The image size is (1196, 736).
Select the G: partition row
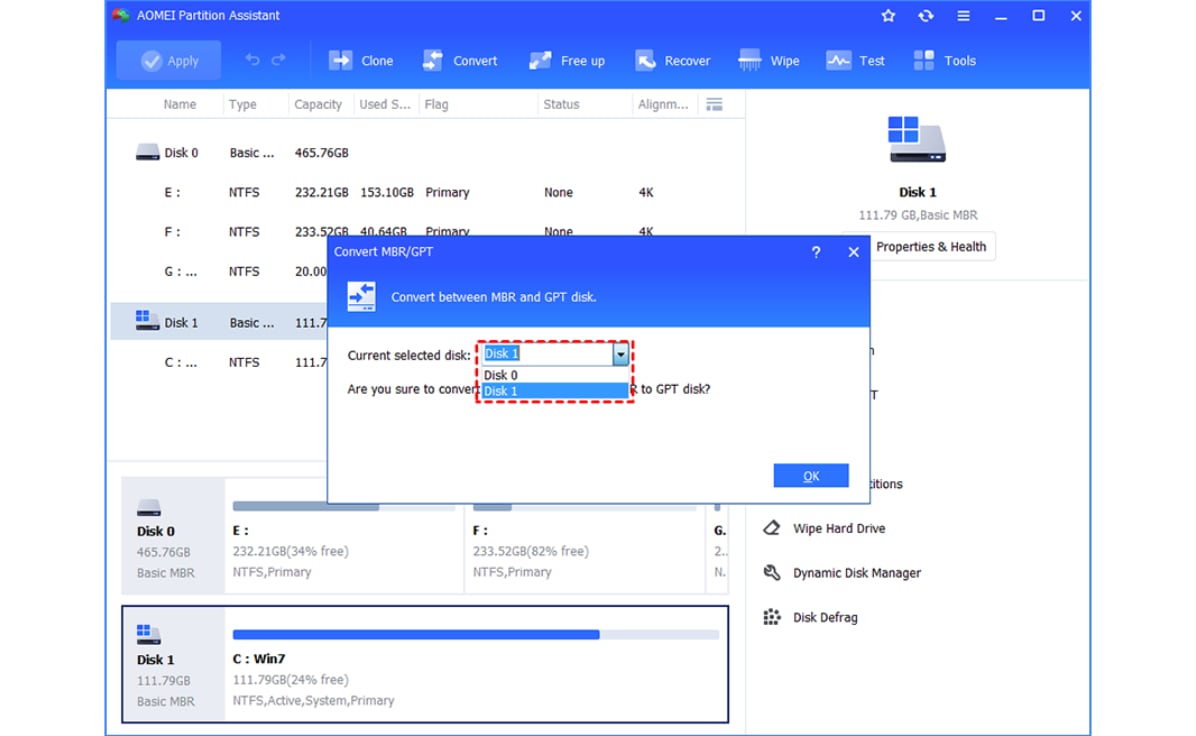tap(220, 272)
